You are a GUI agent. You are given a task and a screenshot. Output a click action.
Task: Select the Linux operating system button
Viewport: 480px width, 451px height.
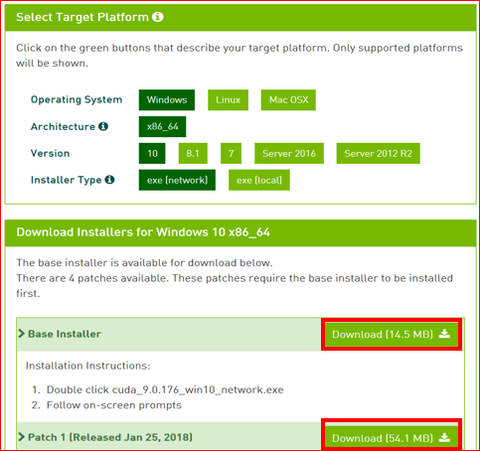point(228,100)
